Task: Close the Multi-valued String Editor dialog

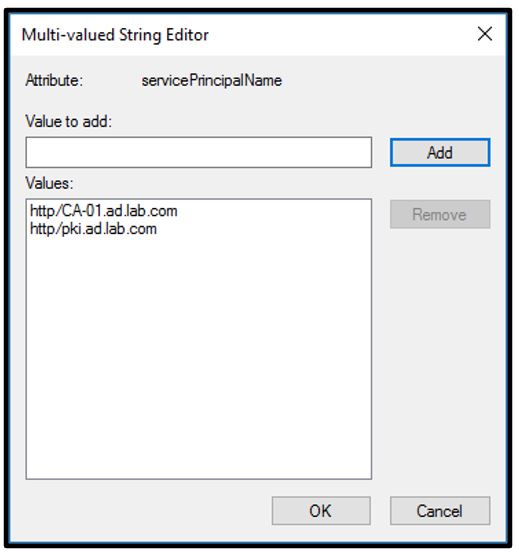Action: click(x=484, y=34)
